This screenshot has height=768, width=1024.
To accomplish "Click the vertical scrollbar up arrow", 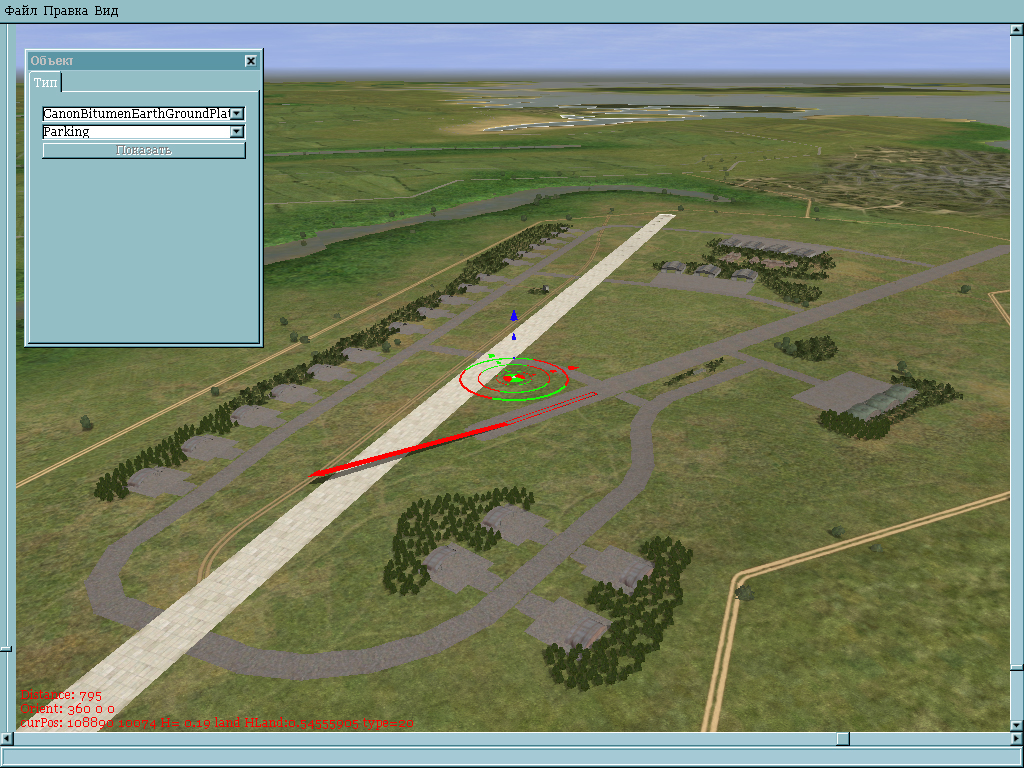I will pyautogui.click(x=1017, y=29).
